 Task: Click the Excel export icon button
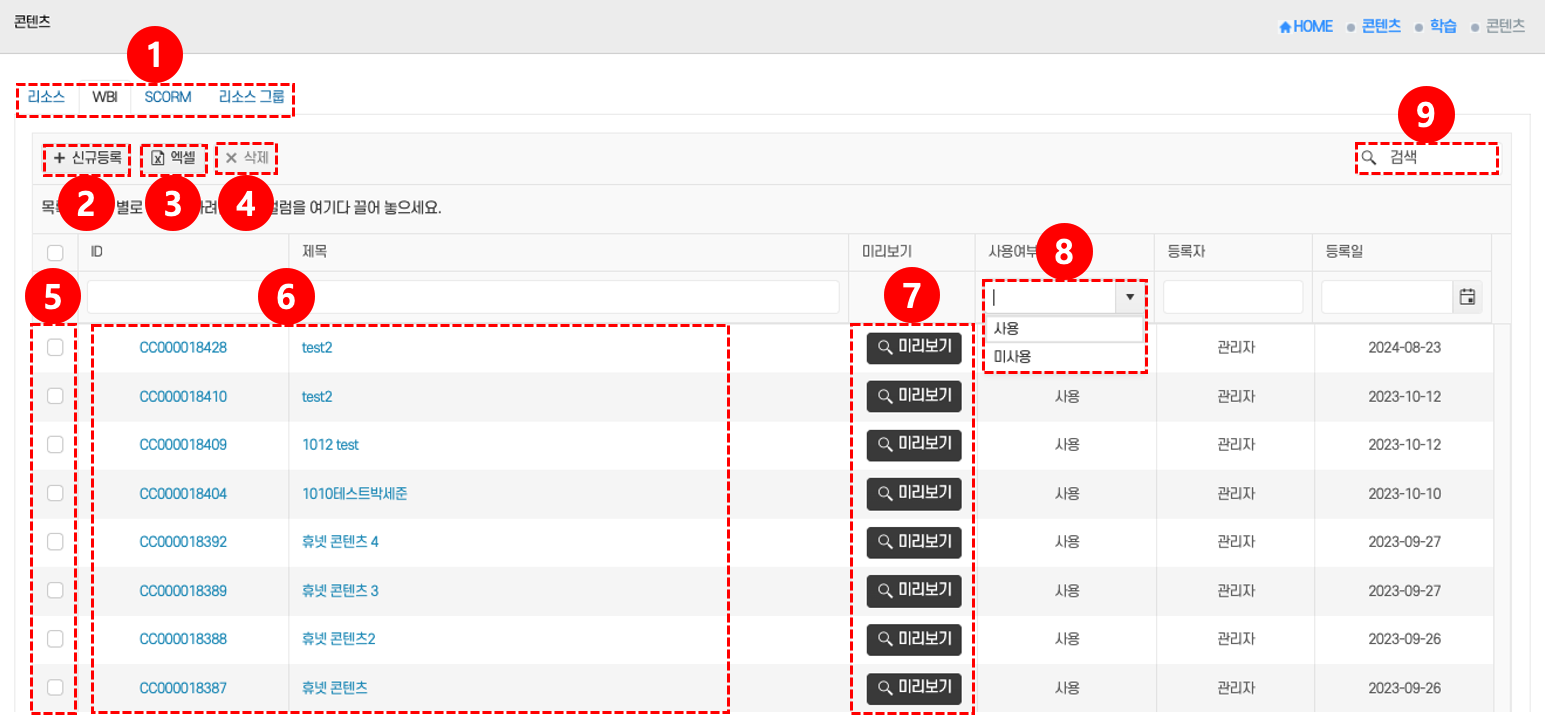pyautogui.click(x=157, y=158)
